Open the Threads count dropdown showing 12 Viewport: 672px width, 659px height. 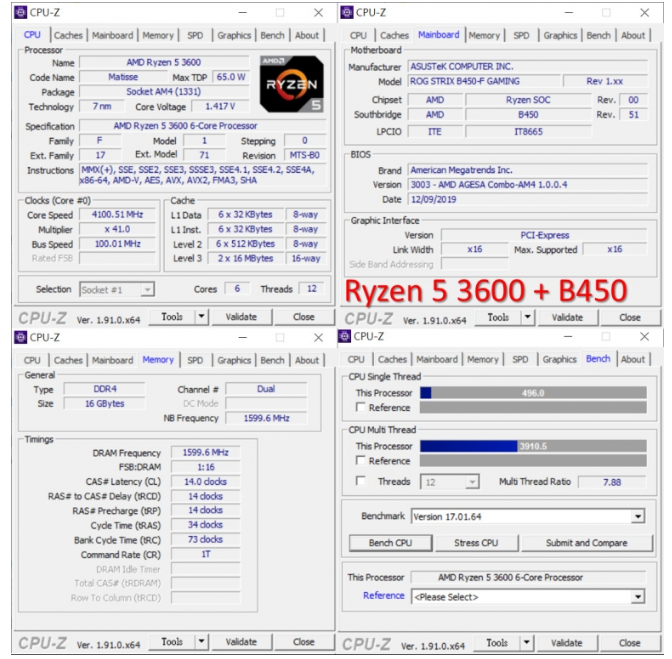(x=449, y=482)
